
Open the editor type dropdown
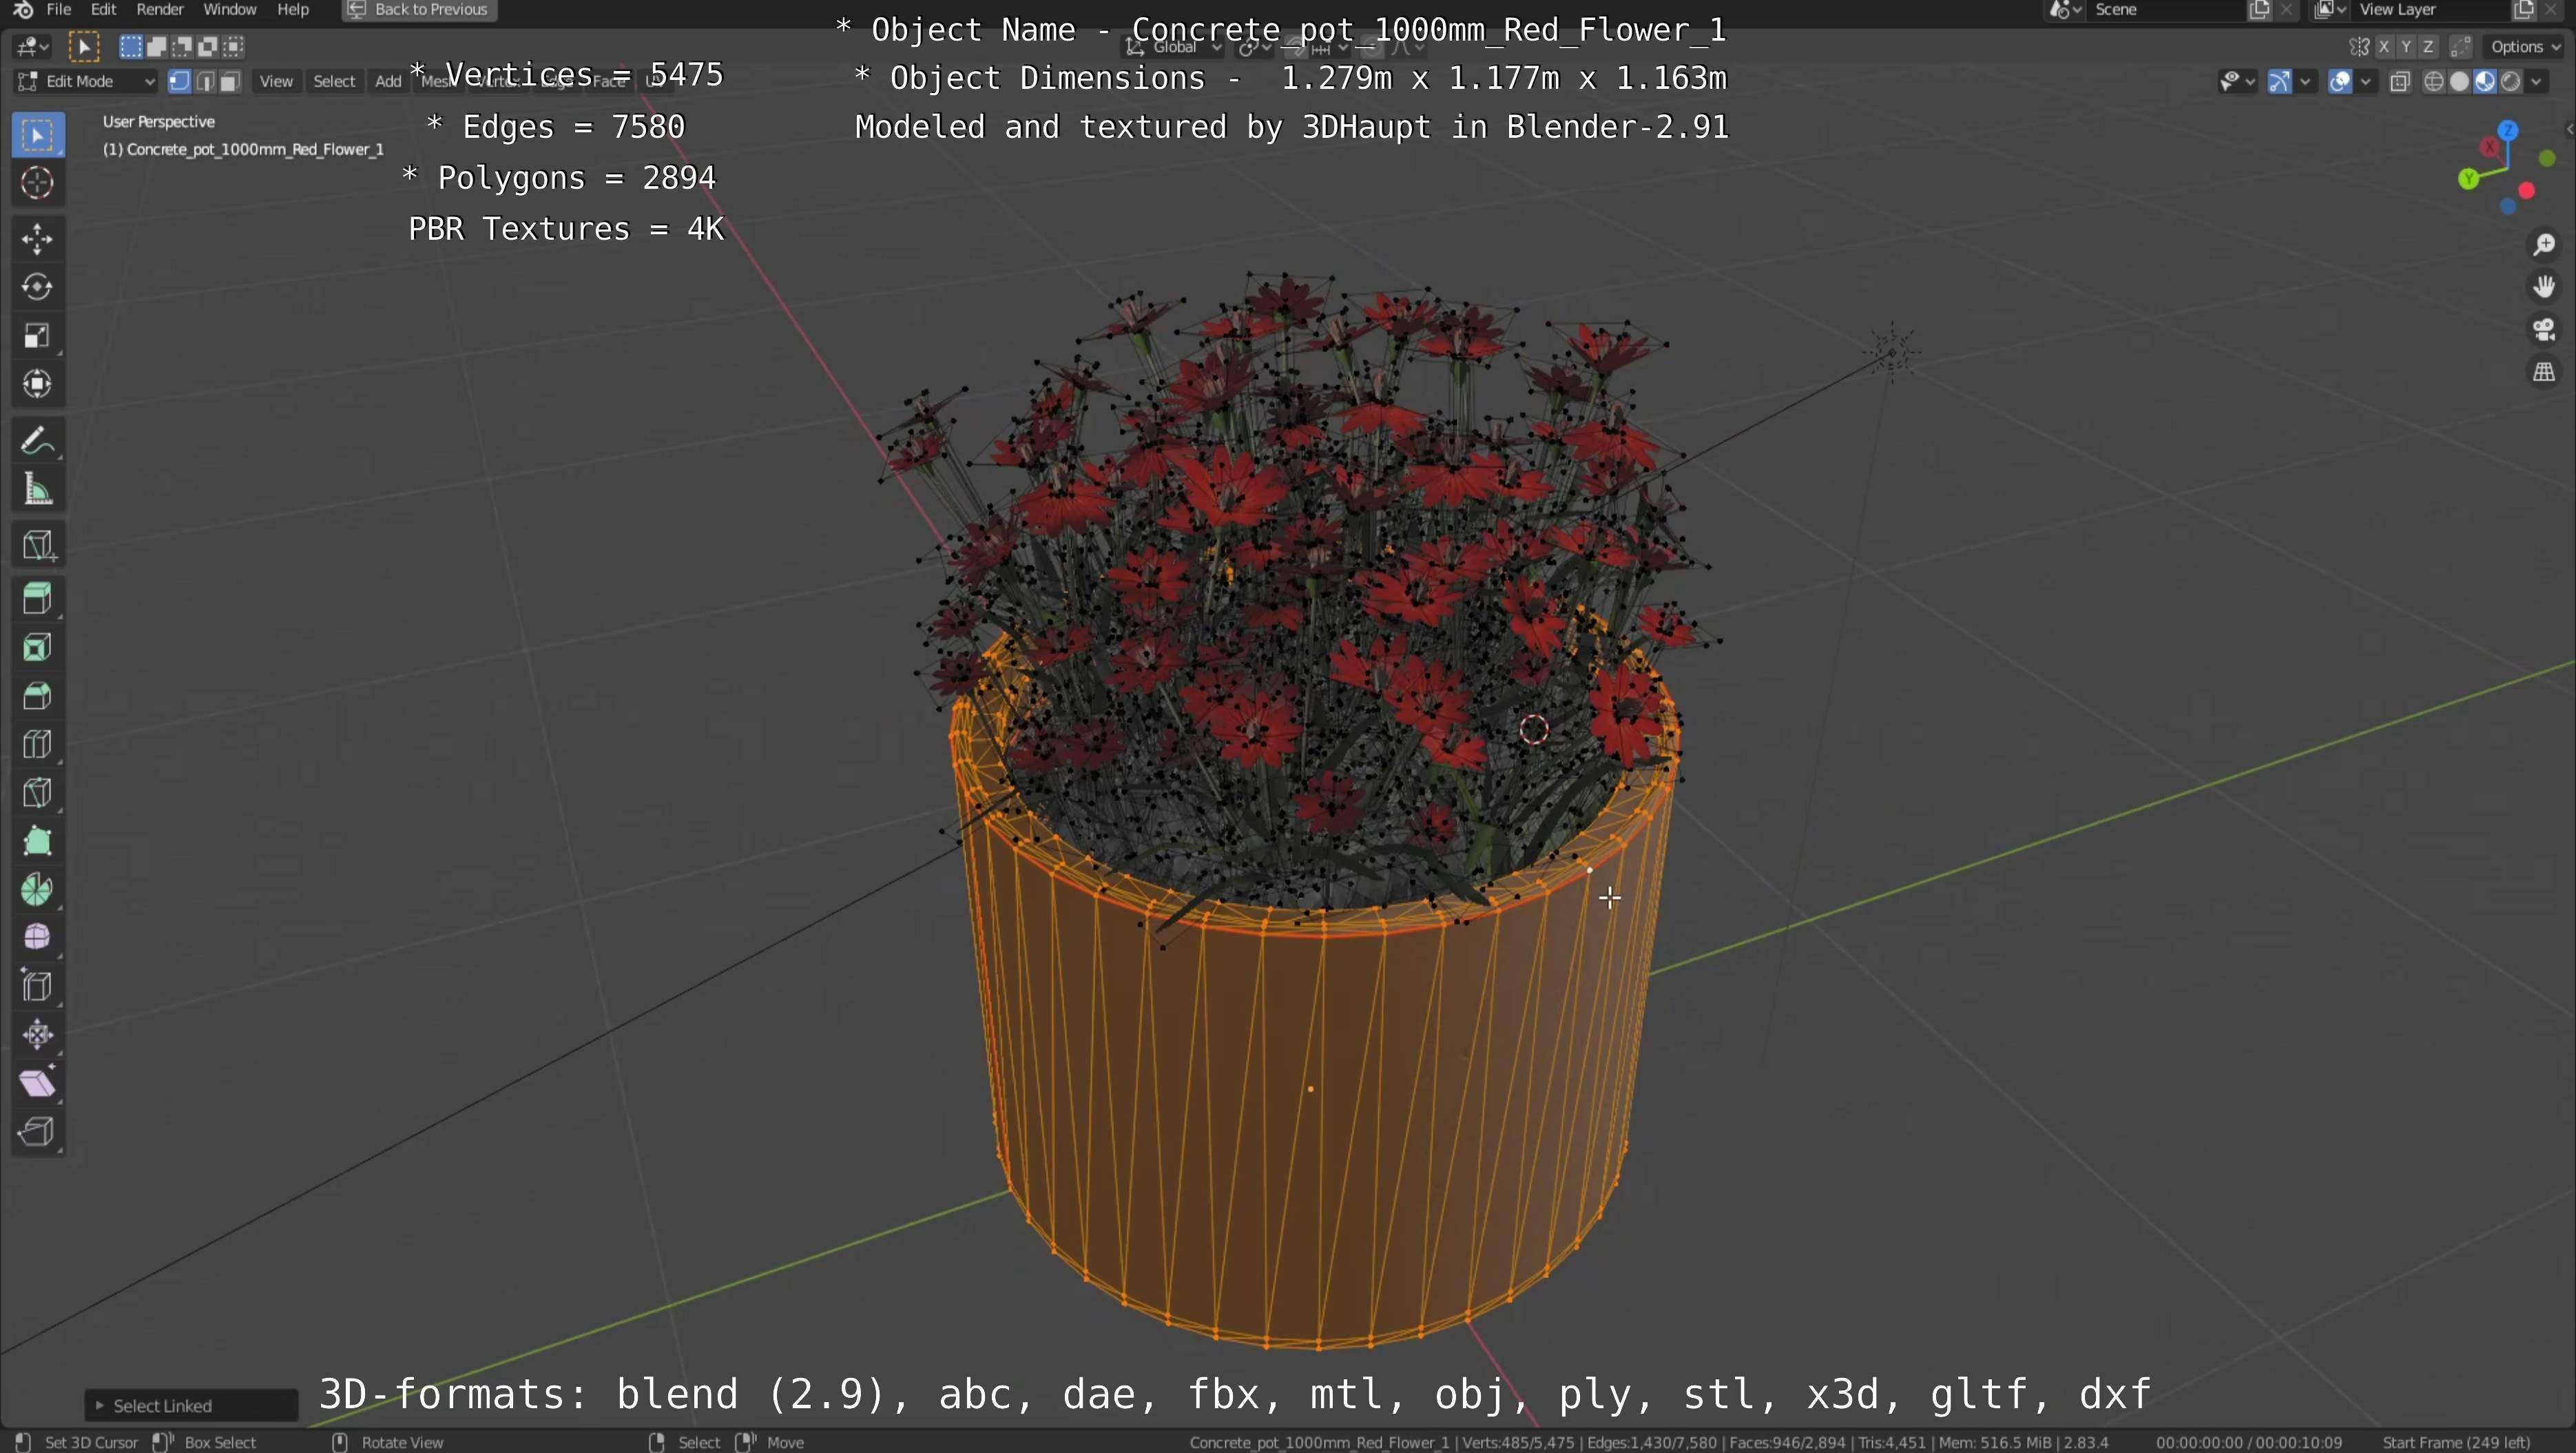33,46
